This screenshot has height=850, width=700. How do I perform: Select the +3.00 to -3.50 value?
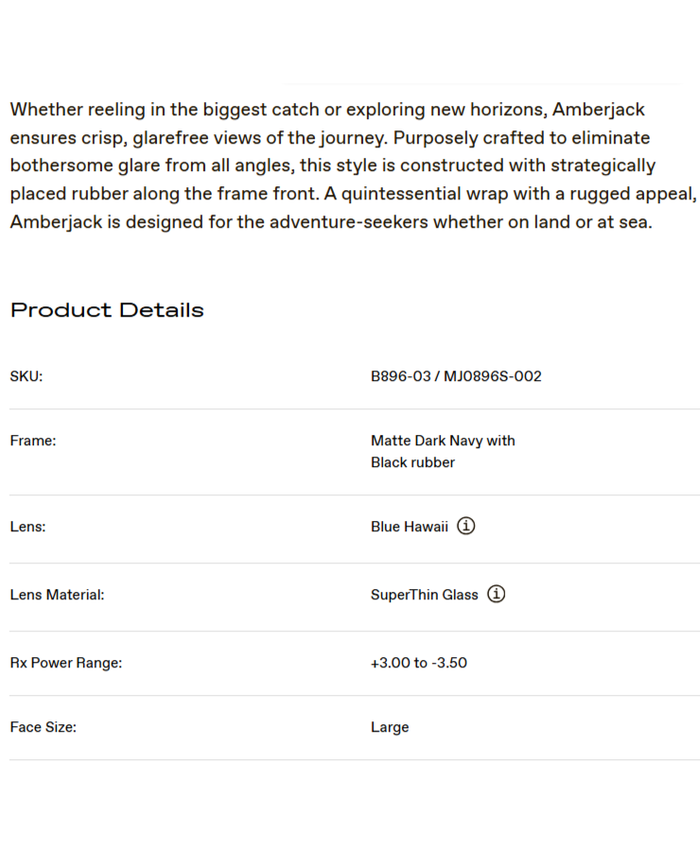(418, 663)
